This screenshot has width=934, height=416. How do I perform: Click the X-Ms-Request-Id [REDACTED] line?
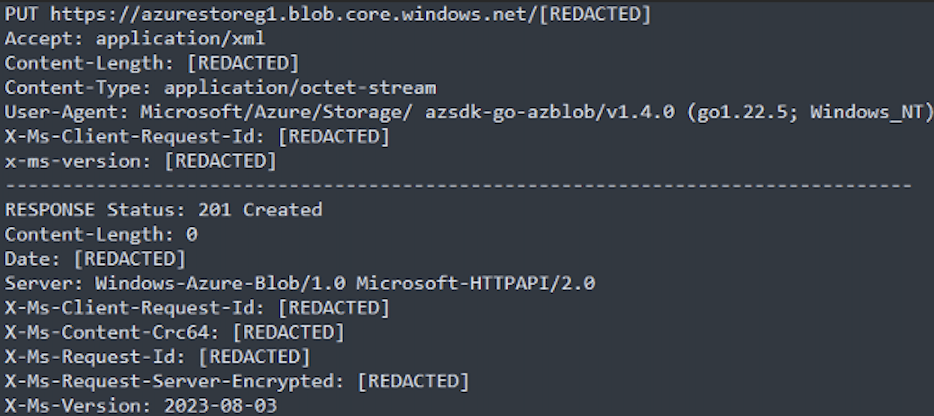[x=158, y=356]
